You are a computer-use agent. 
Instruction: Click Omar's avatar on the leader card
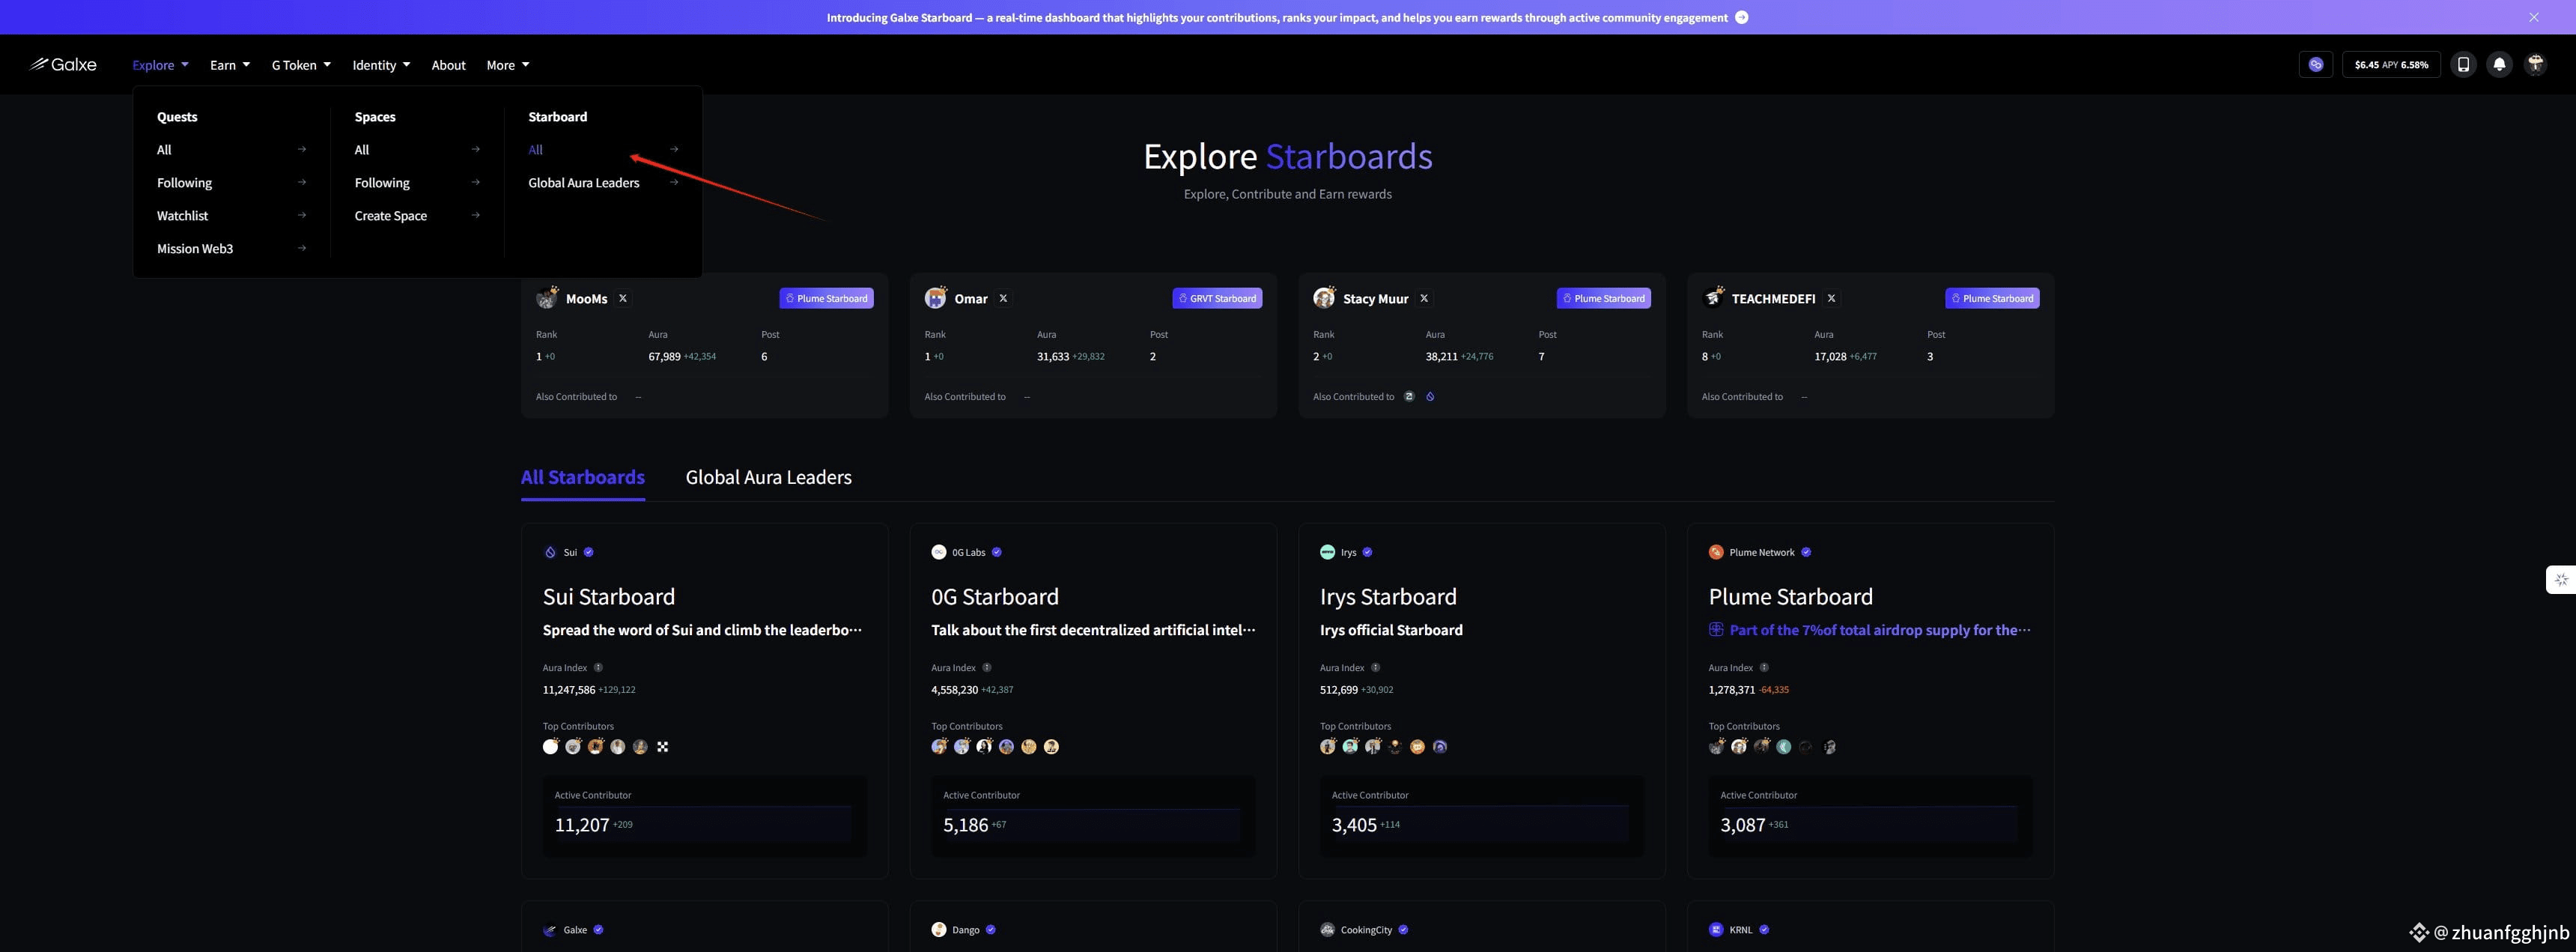[x=936, y=298]
